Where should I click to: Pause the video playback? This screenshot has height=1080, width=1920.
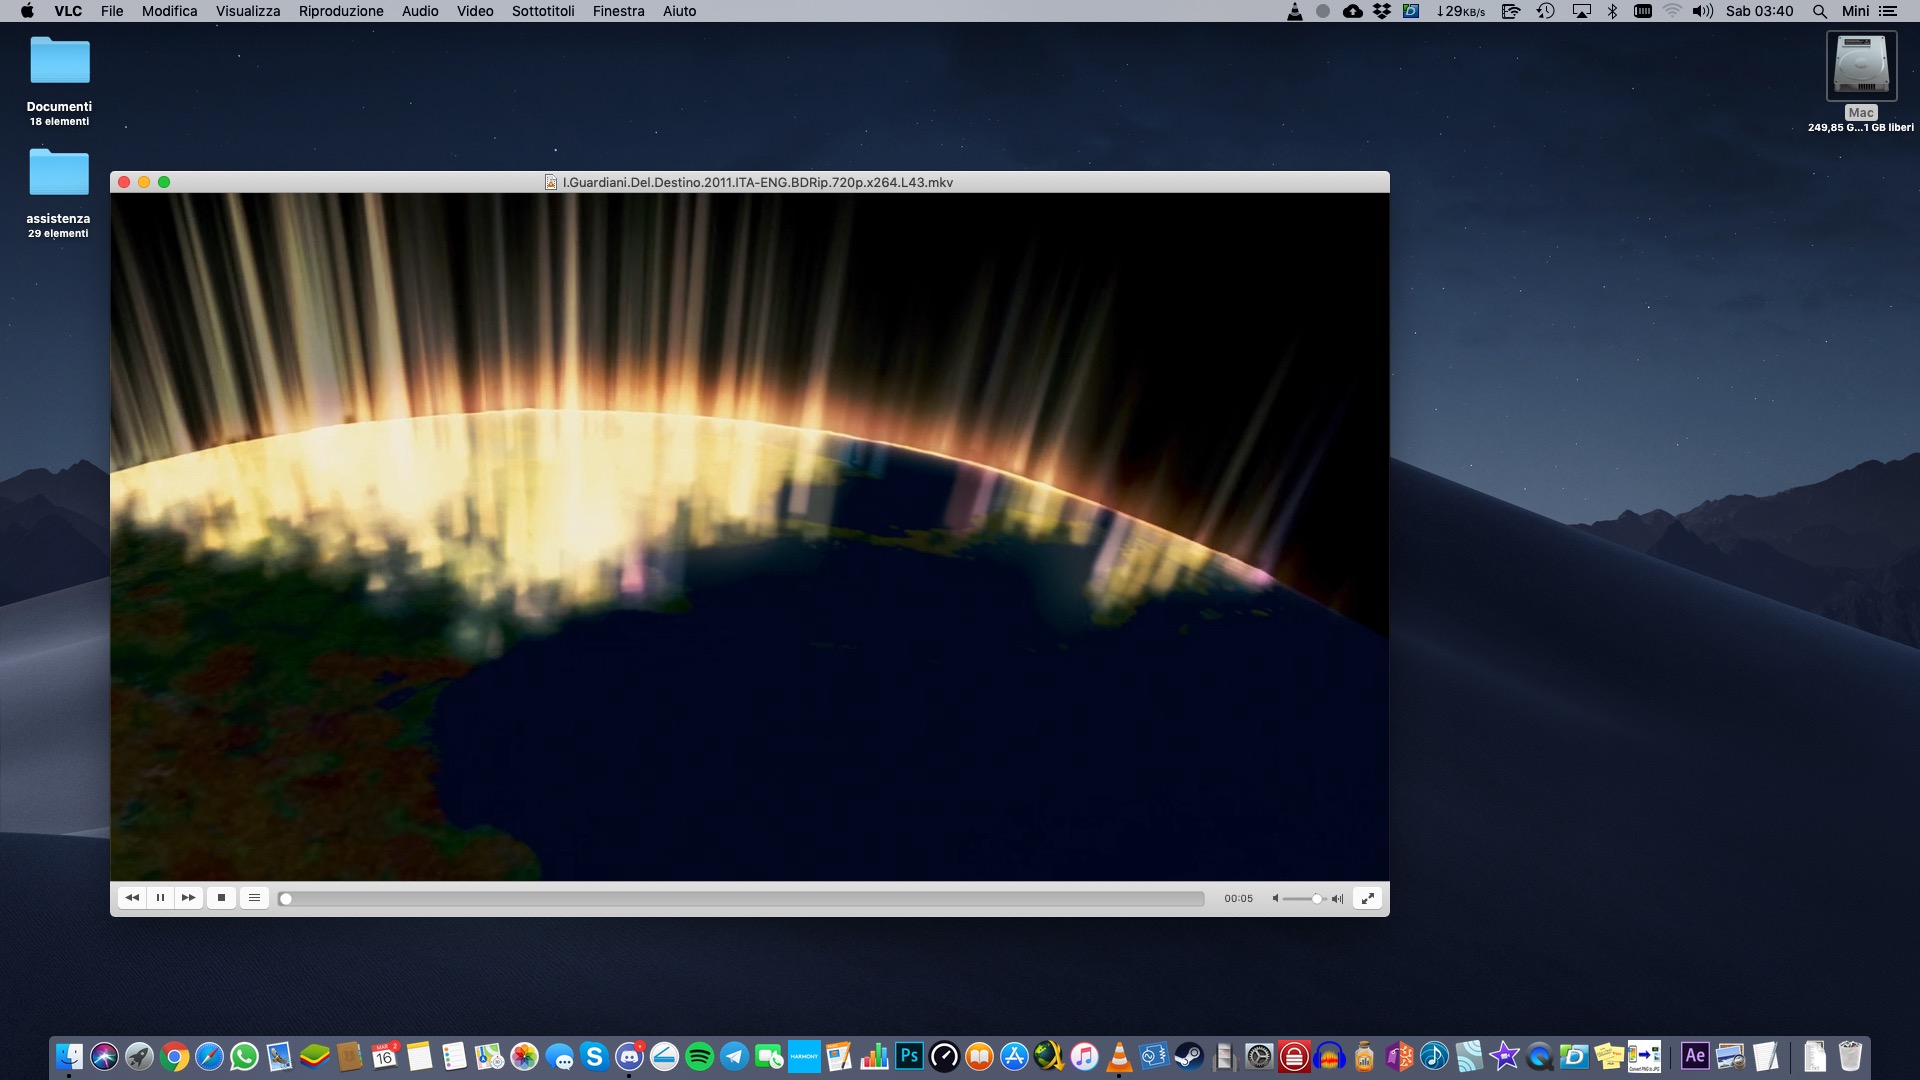coord(160,898)
